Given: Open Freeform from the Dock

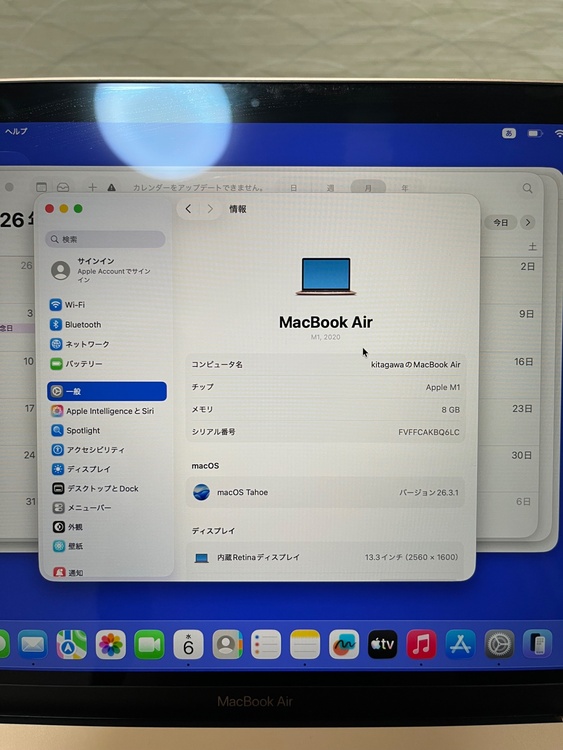Looking at the screenshot, I should 344,644.
